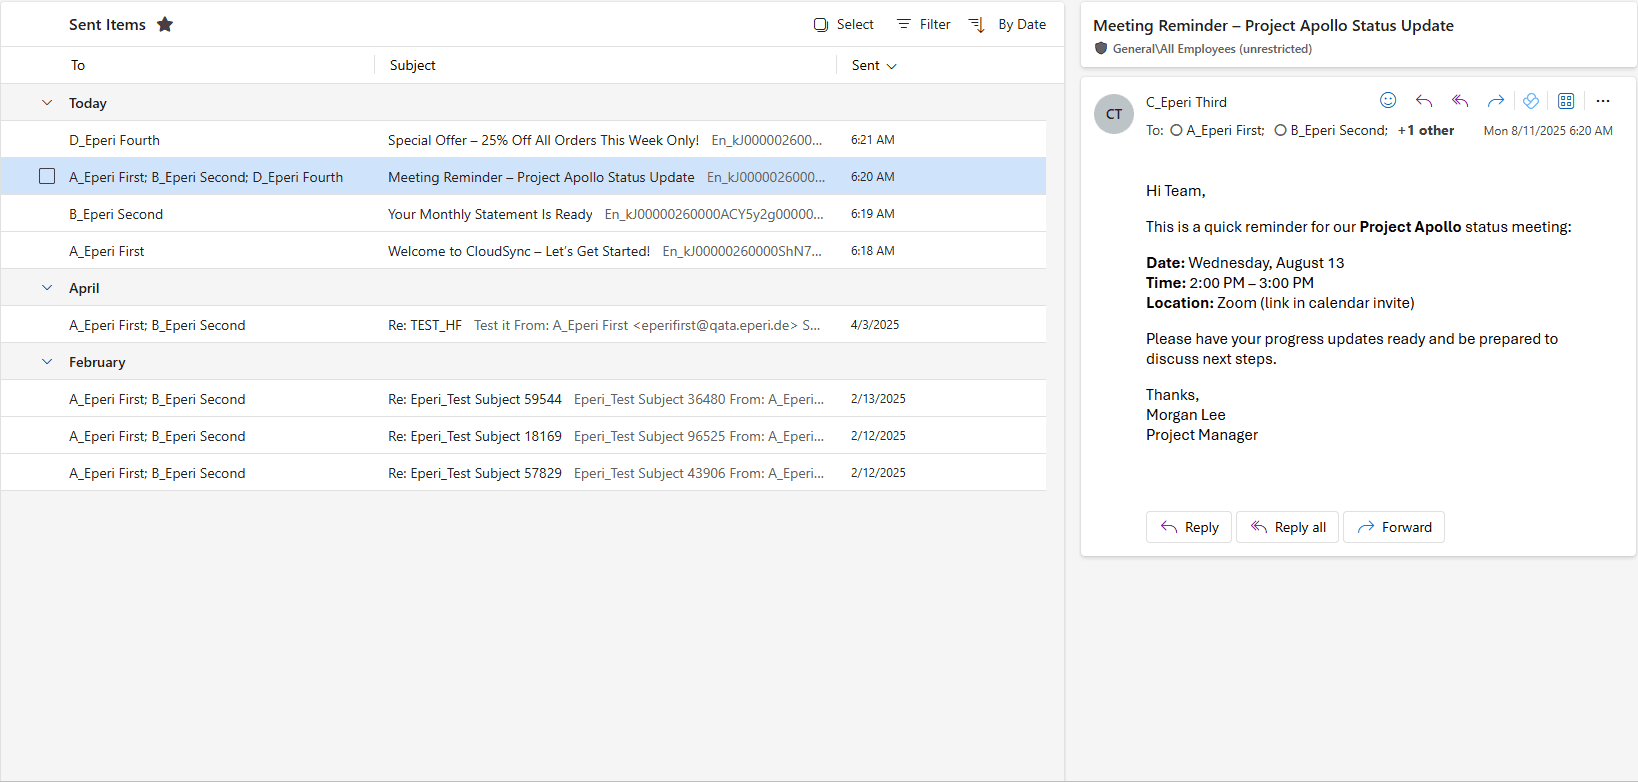
Task: Click the General\All Employees sensitivity label
Action: pyautogui.click(x=1212, y=48)
